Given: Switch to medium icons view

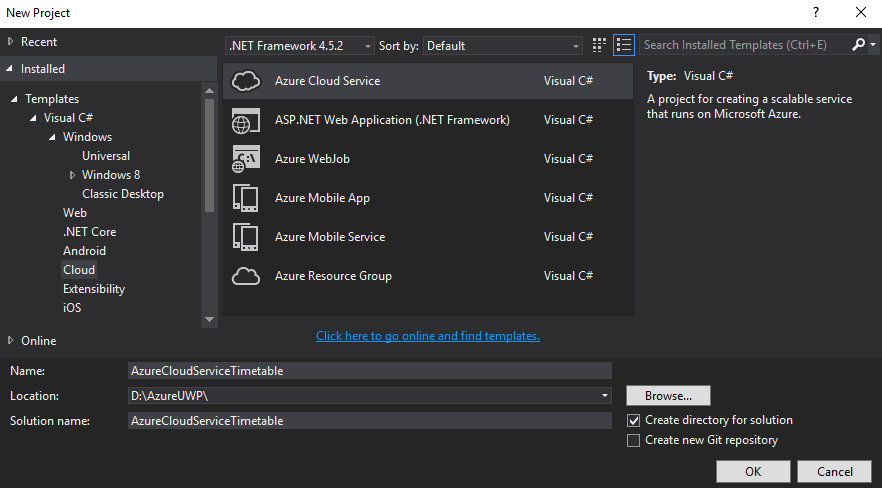Looking at the screenshot, I should click(599, 45).
